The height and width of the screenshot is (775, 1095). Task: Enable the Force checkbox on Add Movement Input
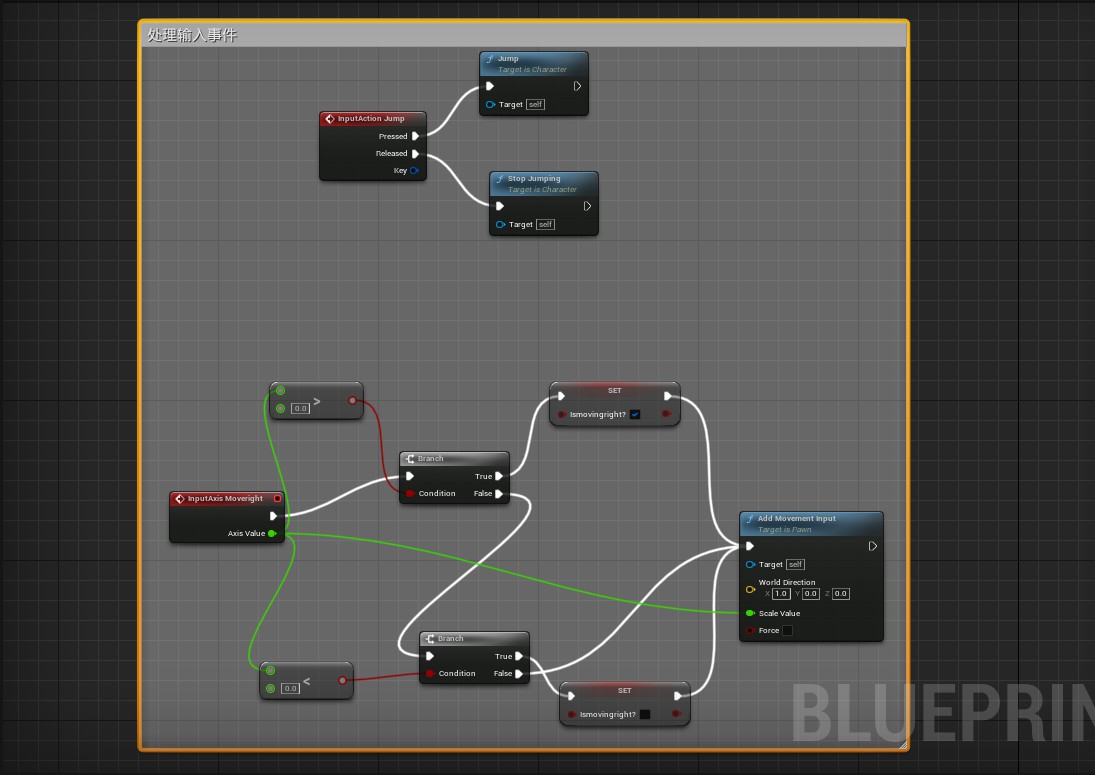click(x=787, y=631)
